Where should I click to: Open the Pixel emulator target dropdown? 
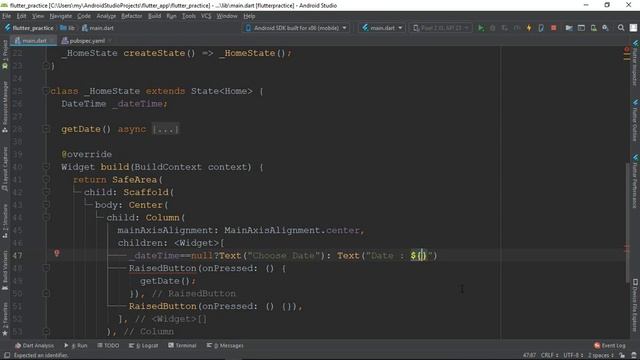point(440,28)
